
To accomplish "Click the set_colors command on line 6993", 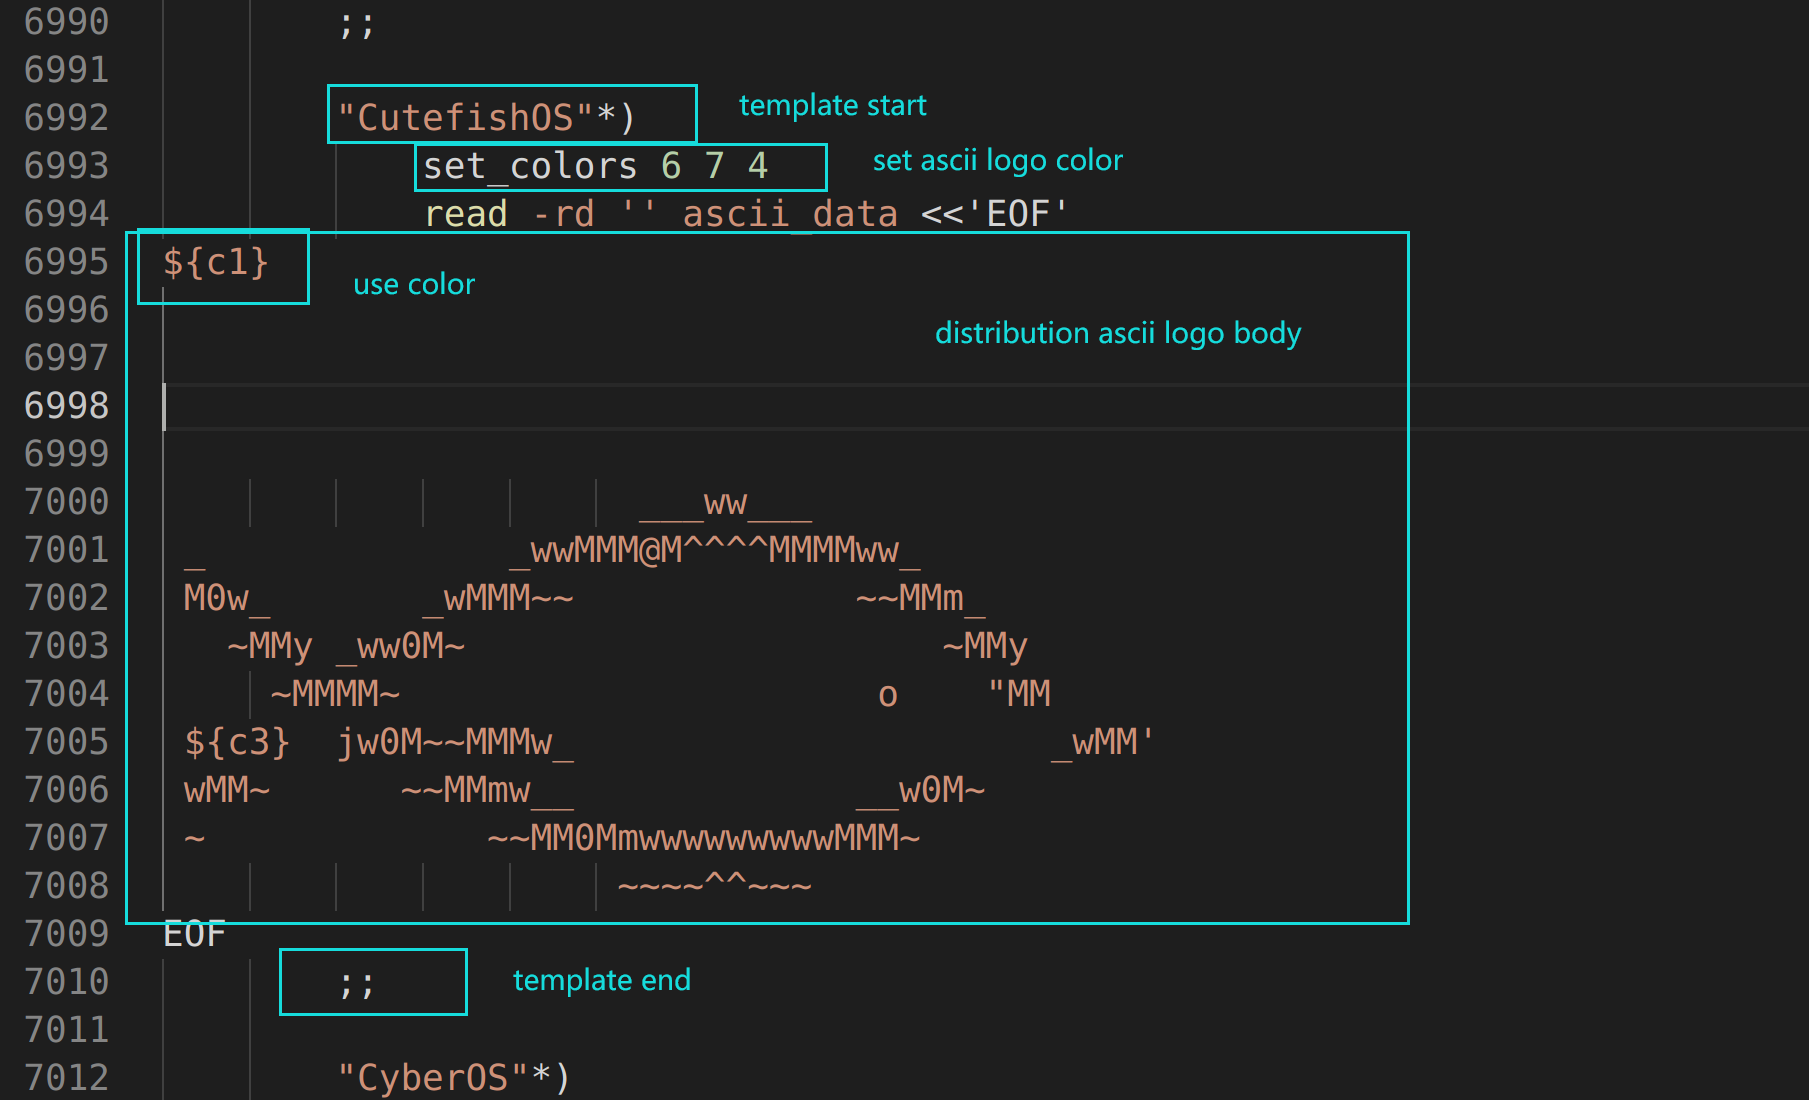I will click(x=530, y=166).
